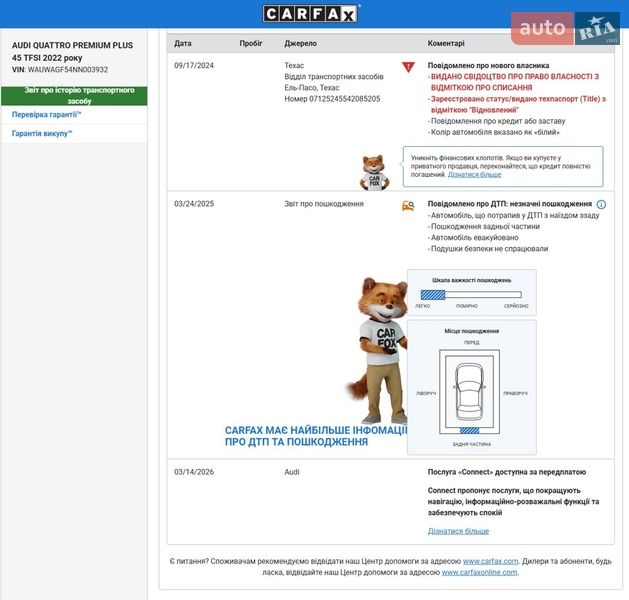Click the VIN WAUWAGF54NN003932
This screenshot has width=629, height=600.
67,69
